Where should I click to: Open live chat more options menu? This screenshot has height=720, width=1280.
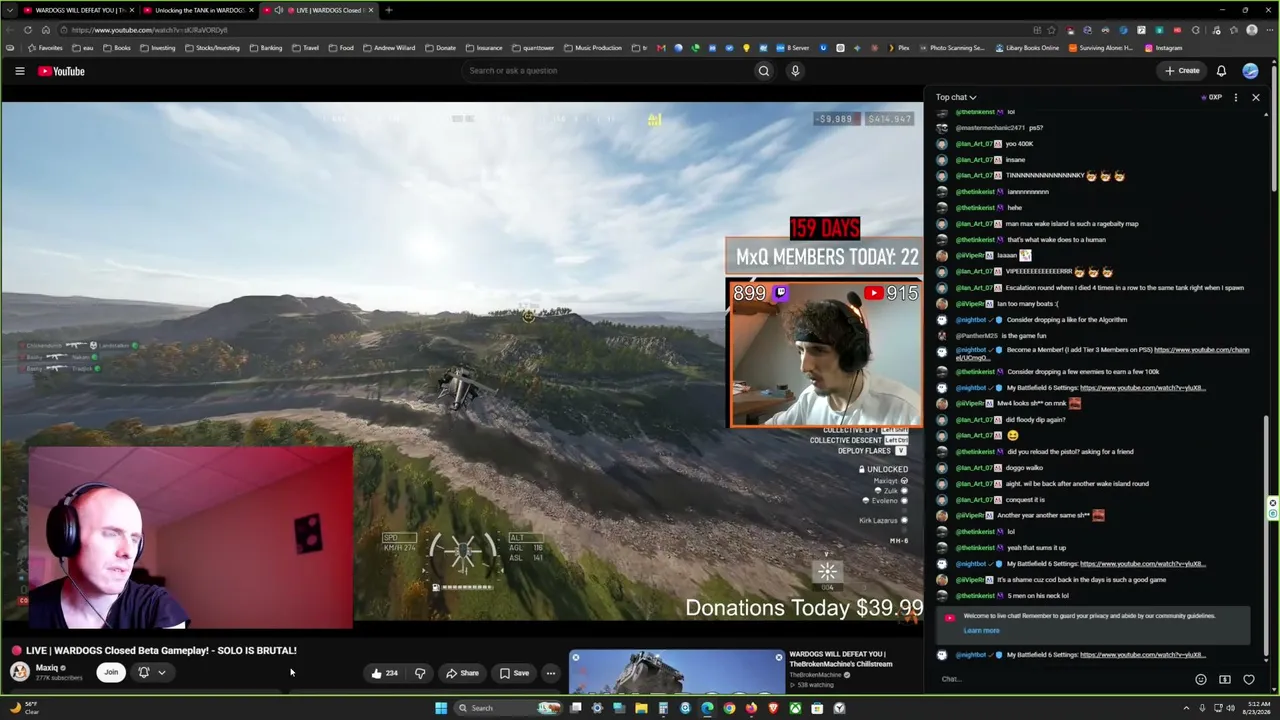point(1236,97)
